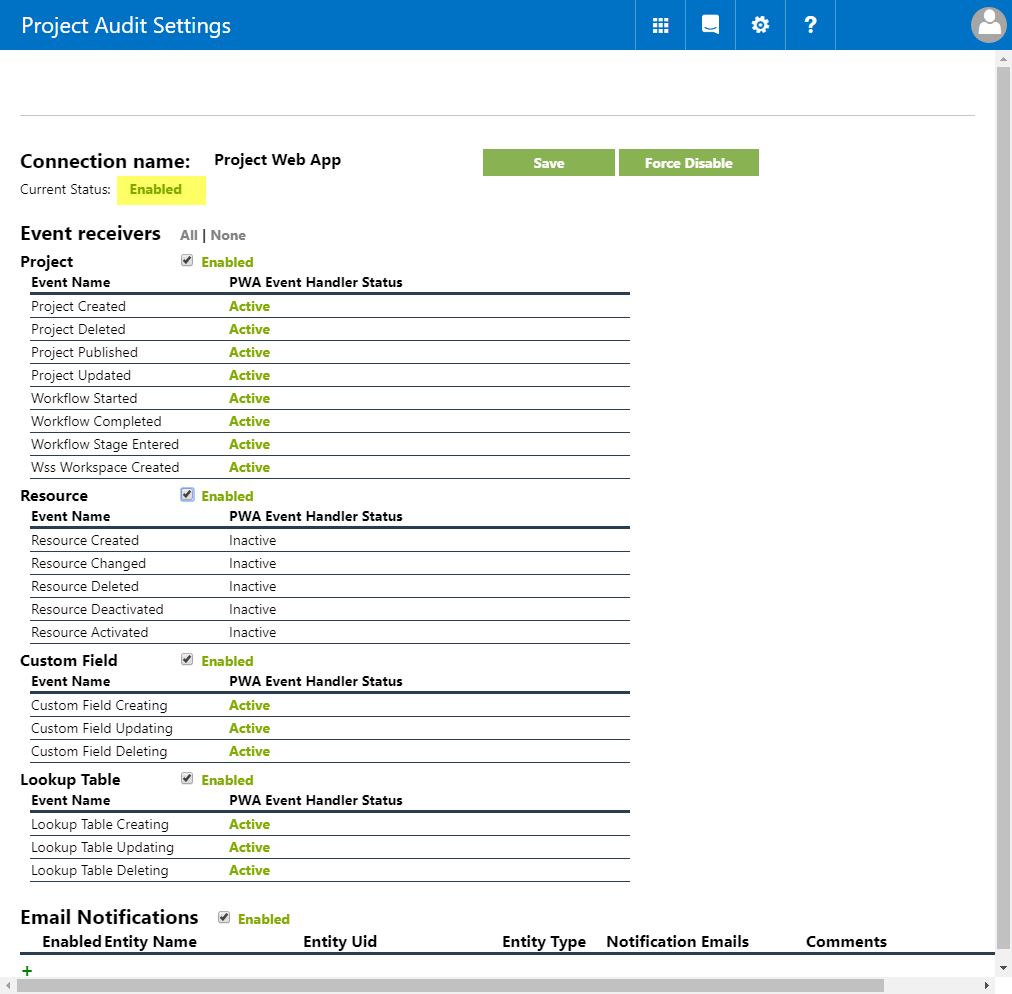Click the Entity Uid column header

[340, 942]
